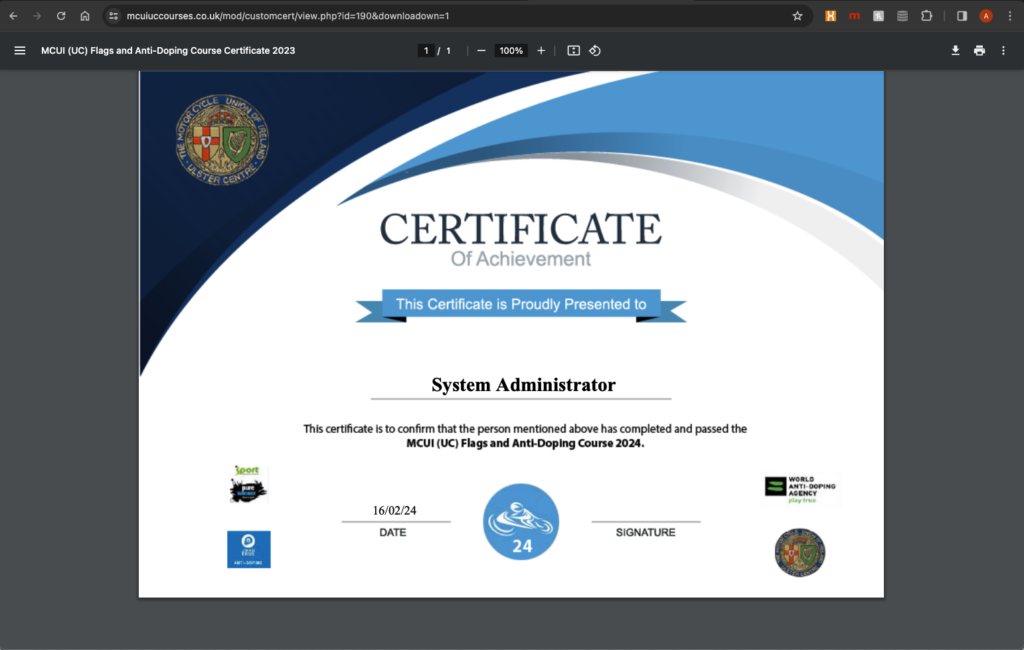Select the certificate title in the toolbar

167,50
